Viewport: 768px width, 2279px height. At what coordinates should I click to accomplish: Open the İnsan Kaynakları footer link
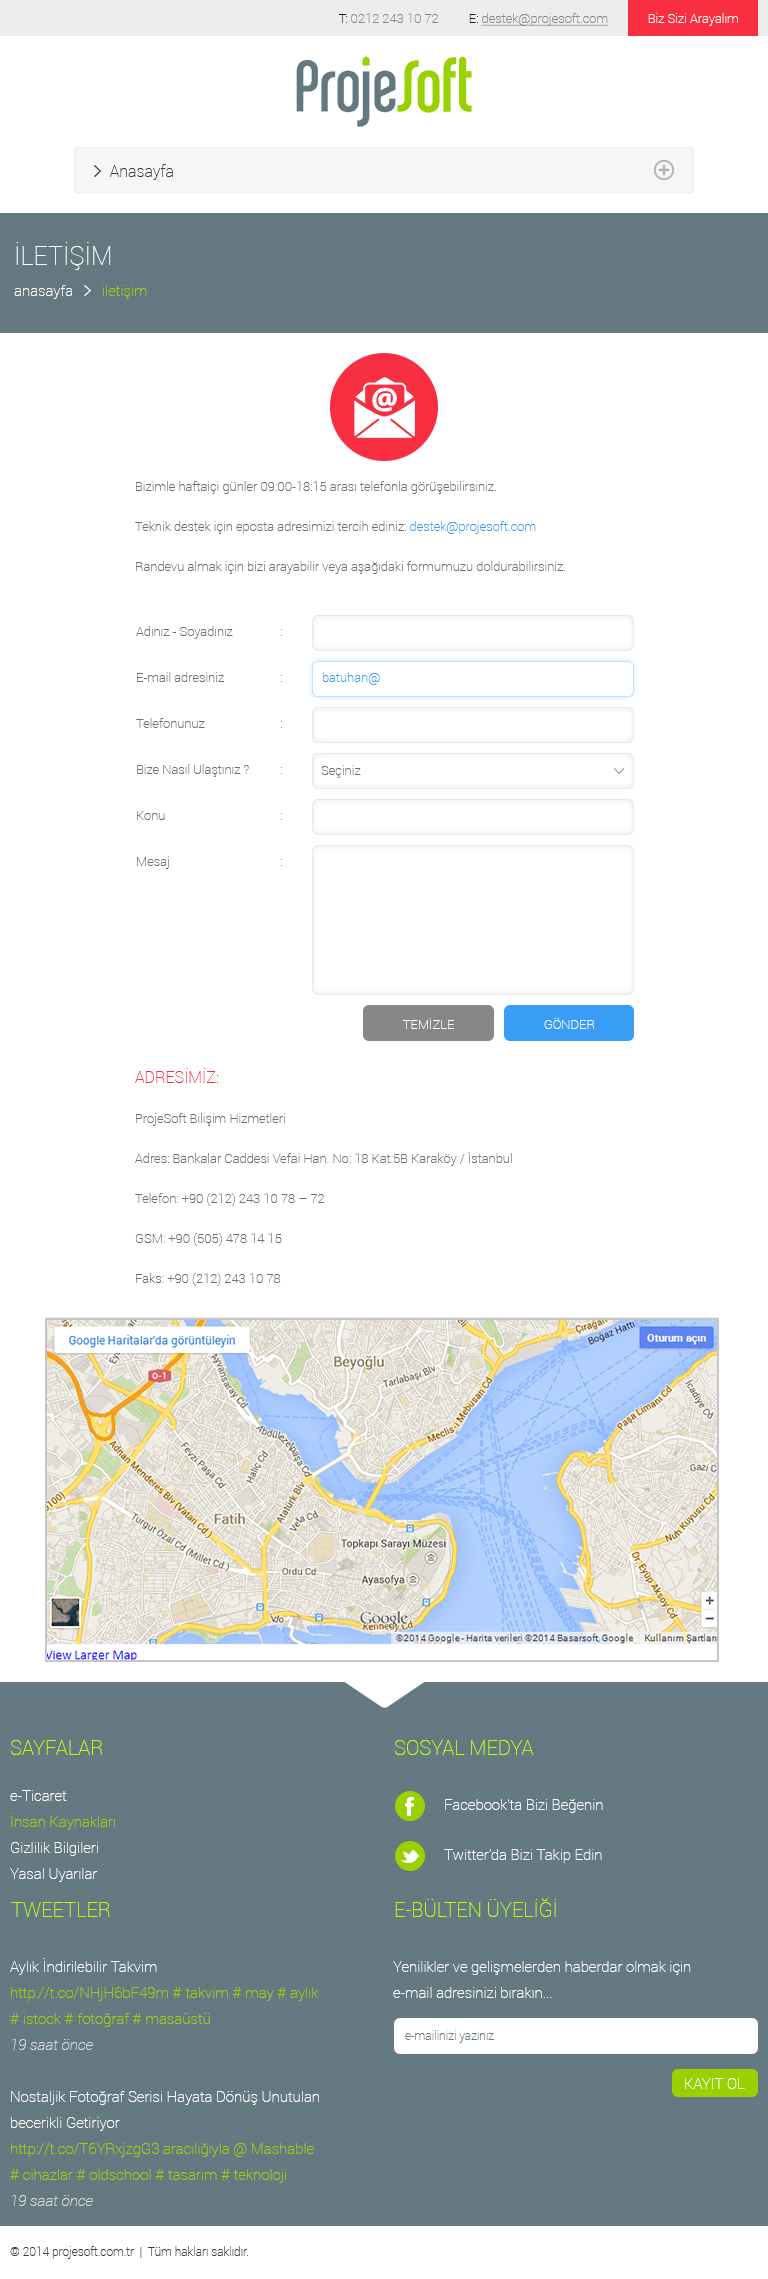pos(63,1822)
